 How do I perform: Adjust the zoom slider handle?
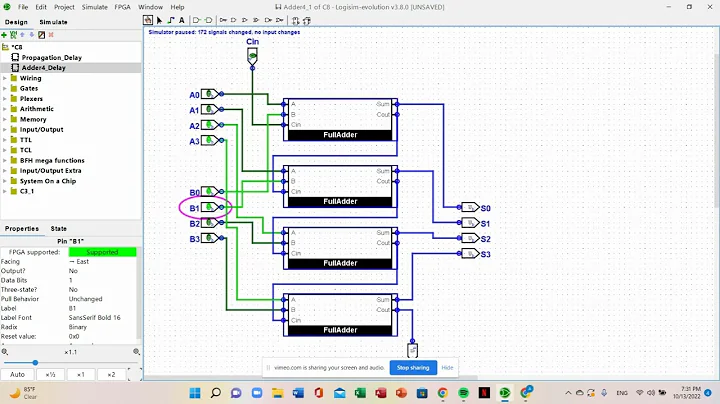[x=35, y=363]
